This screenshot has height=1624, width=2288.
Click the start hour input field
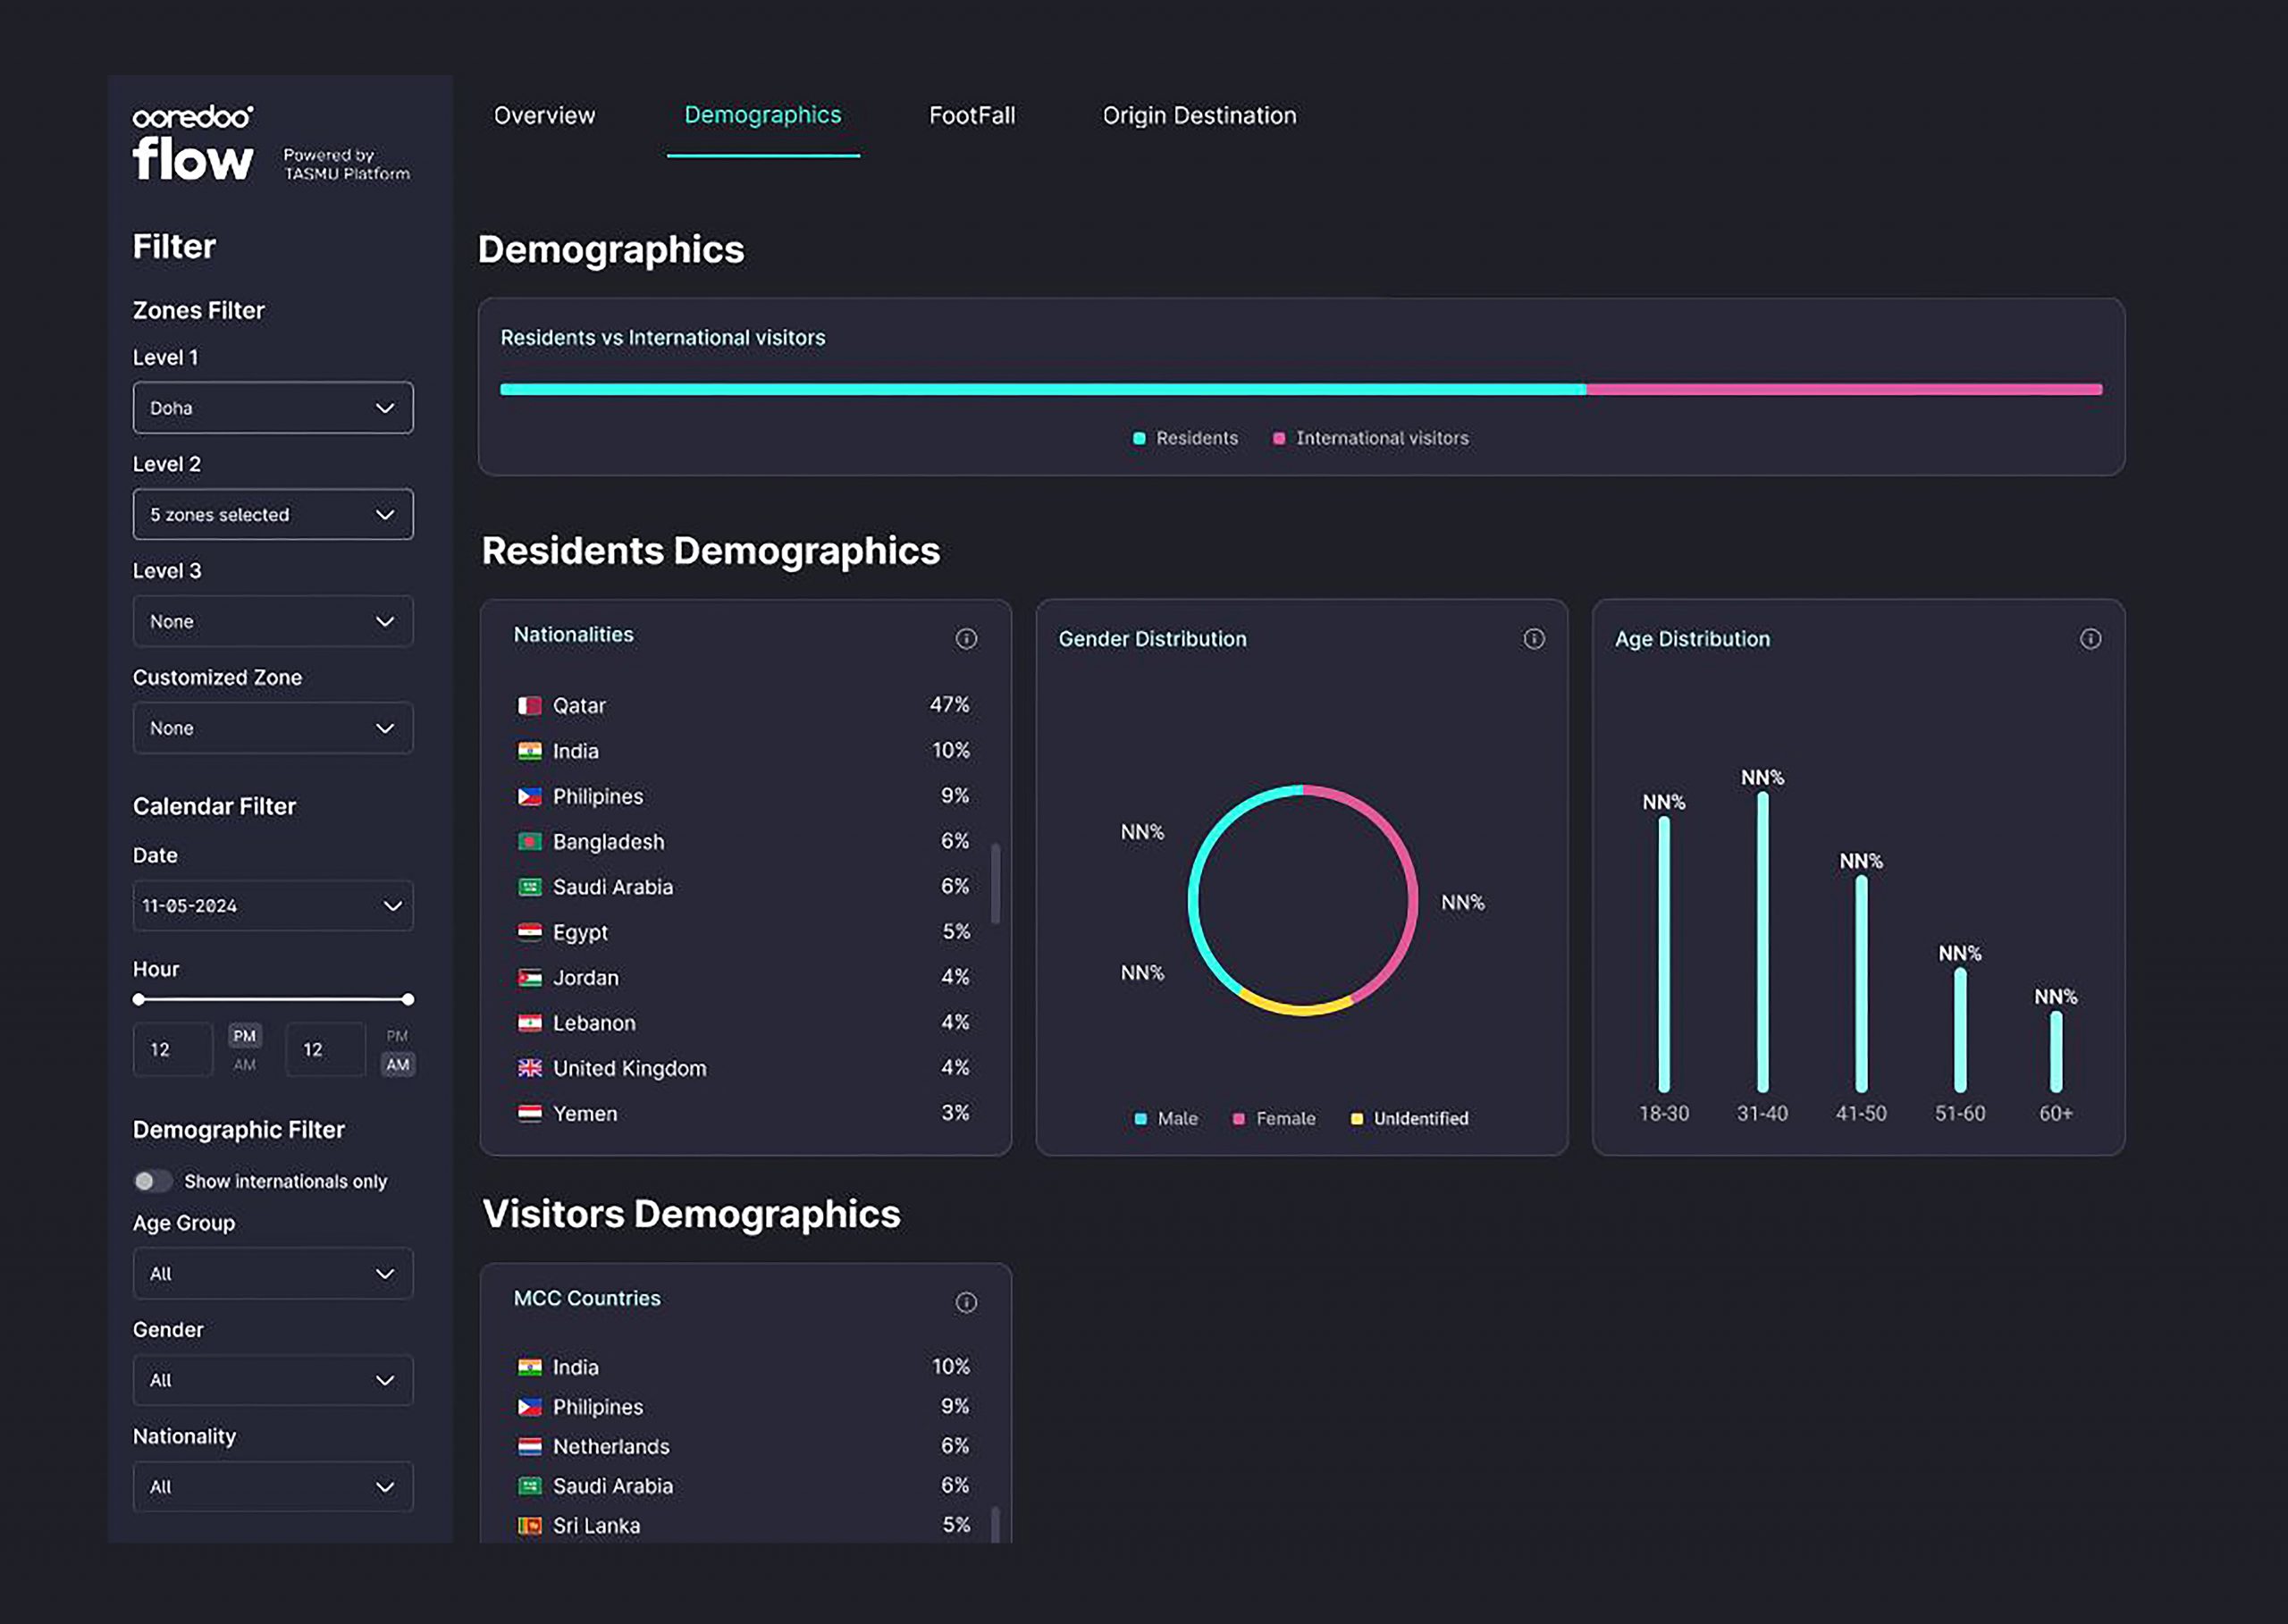tap(173, 1049)
